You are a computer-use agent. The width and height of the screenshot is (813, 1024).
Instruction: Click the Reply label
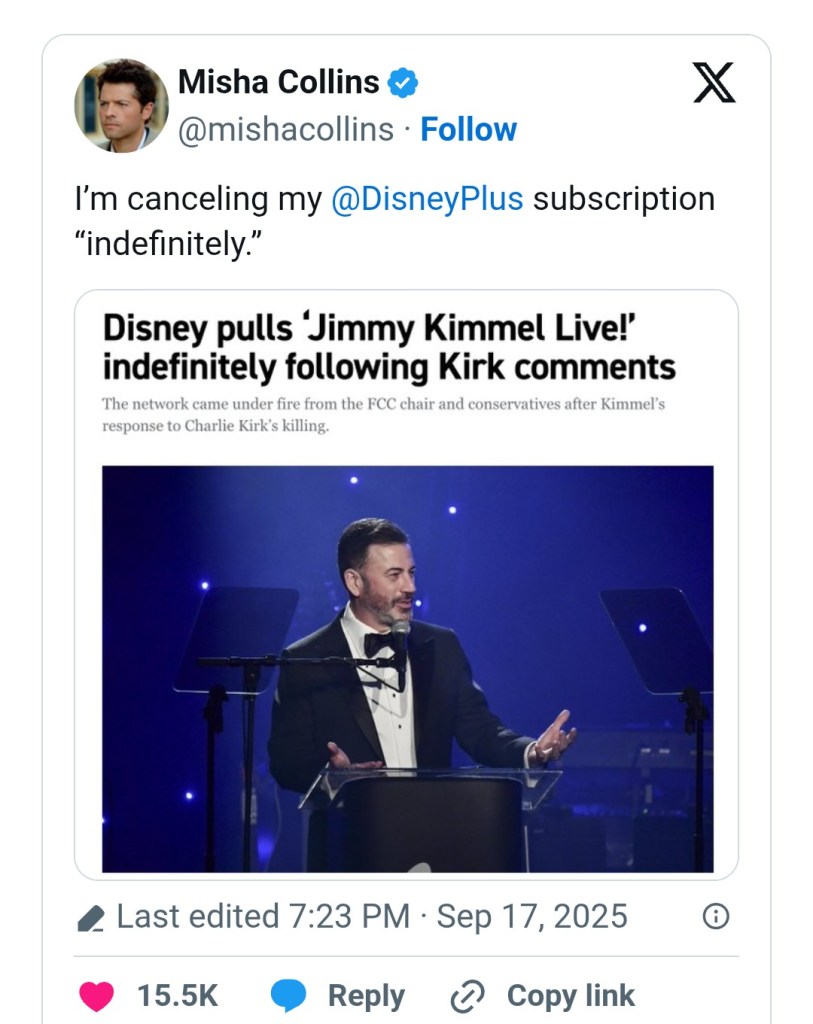click(366, 996)
